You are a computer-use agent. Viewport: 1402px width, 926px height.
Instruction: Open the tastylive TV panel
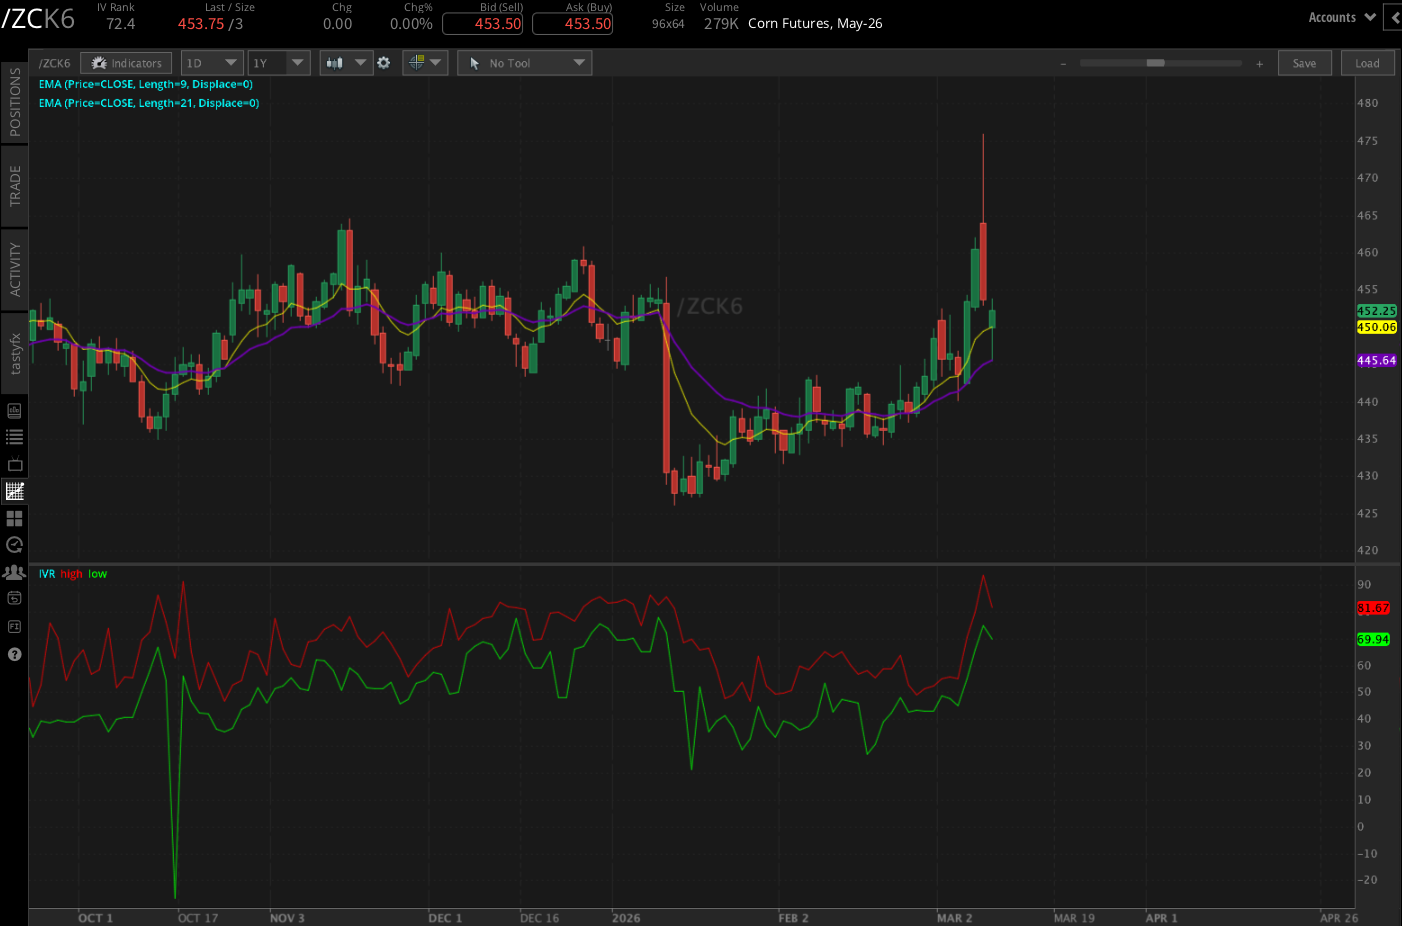click(14, 463)
